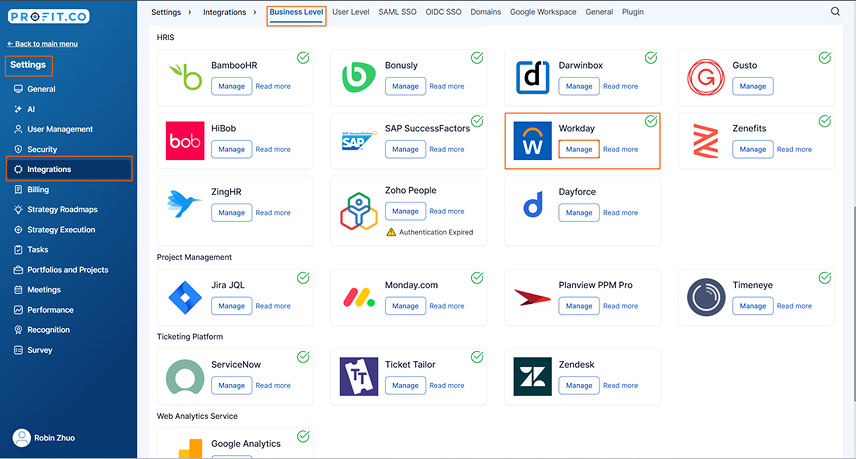Switch to the User Level tab

tap(350, 12)
